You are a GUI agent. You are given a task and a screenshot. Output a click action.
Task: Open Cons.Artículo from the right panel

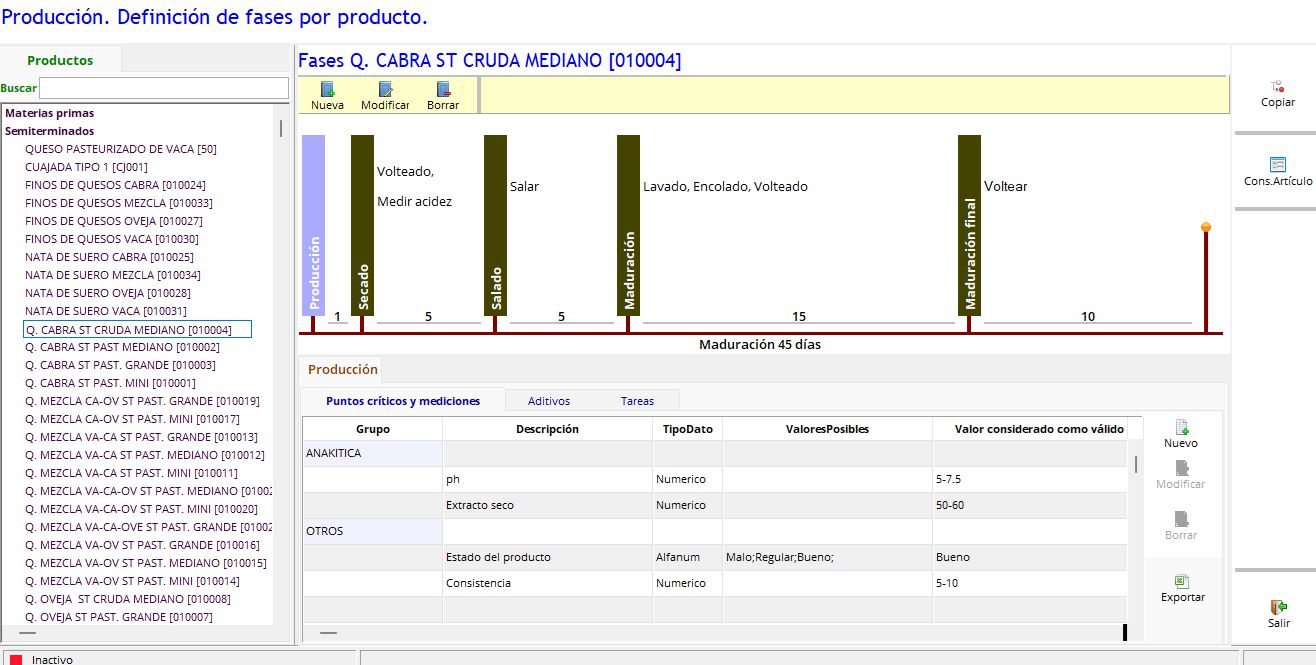[x=1277, y=165]
